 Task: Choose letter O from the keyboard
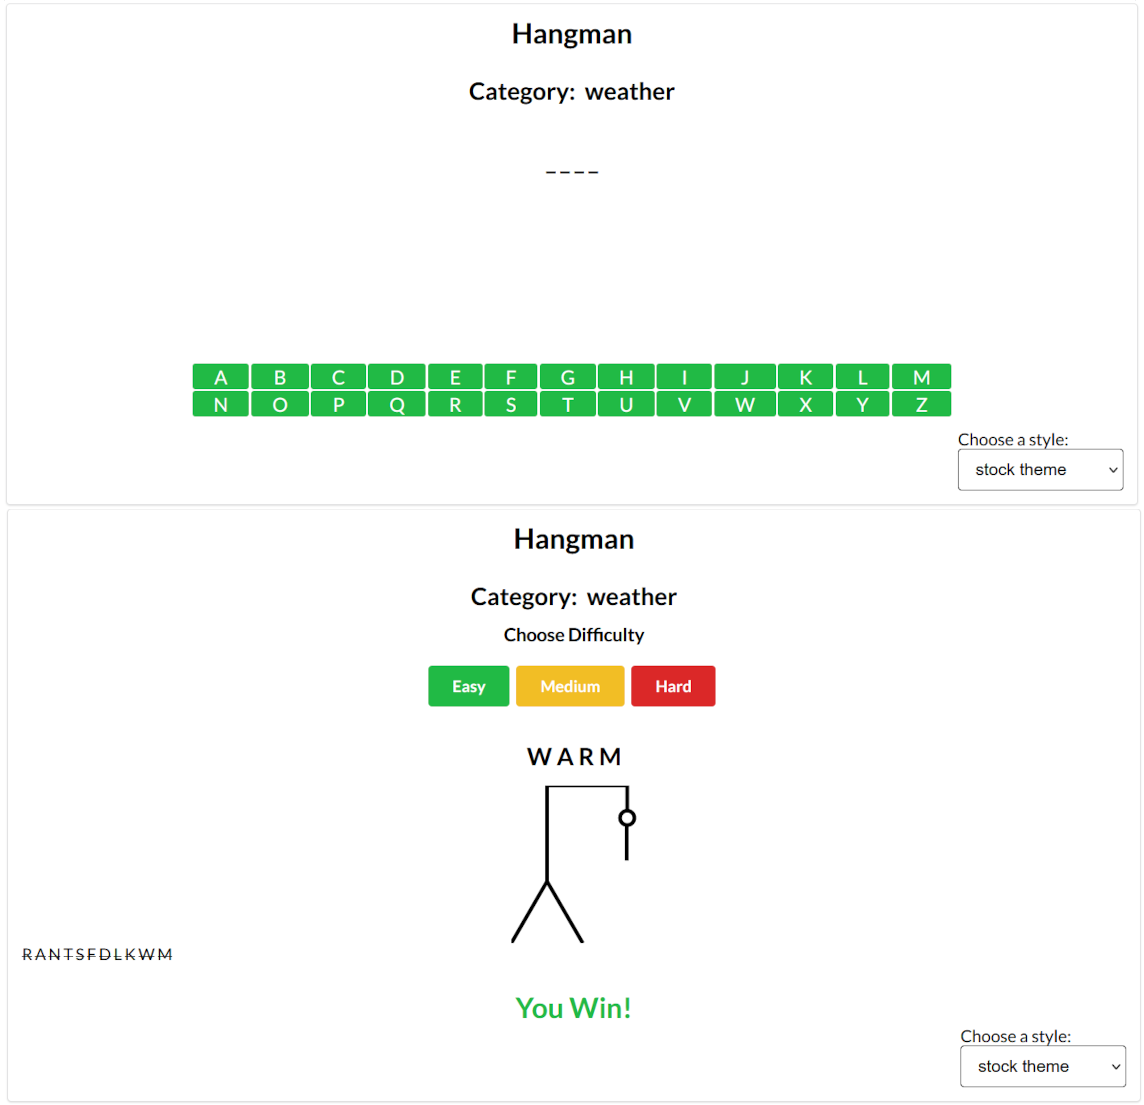tap(280, 405)
